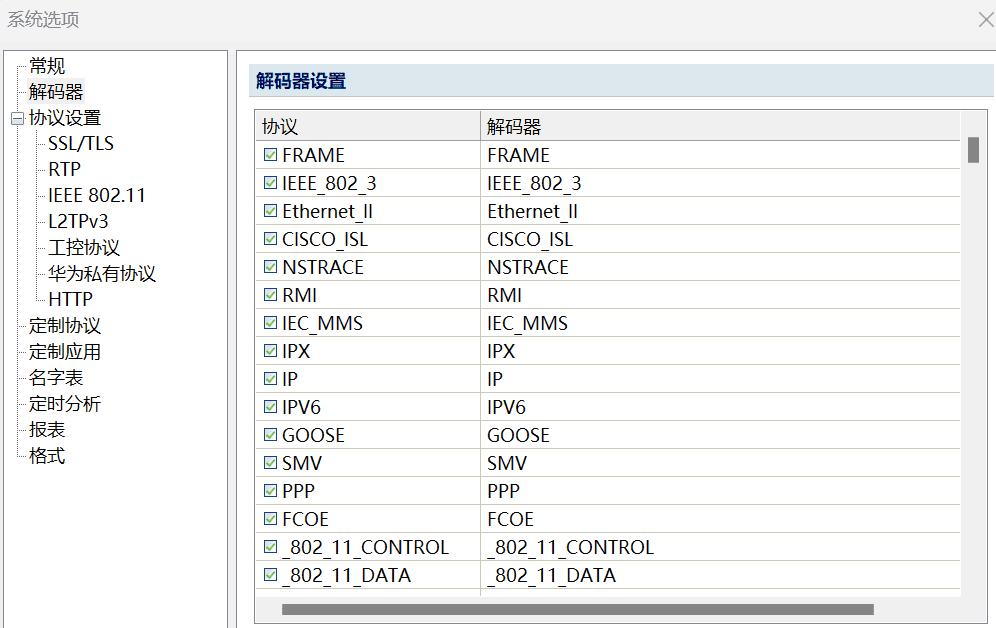This screenshot has width=996, height=628.
Task: Select the IEEE 802.11 tree item
Action: coord(97,196)
